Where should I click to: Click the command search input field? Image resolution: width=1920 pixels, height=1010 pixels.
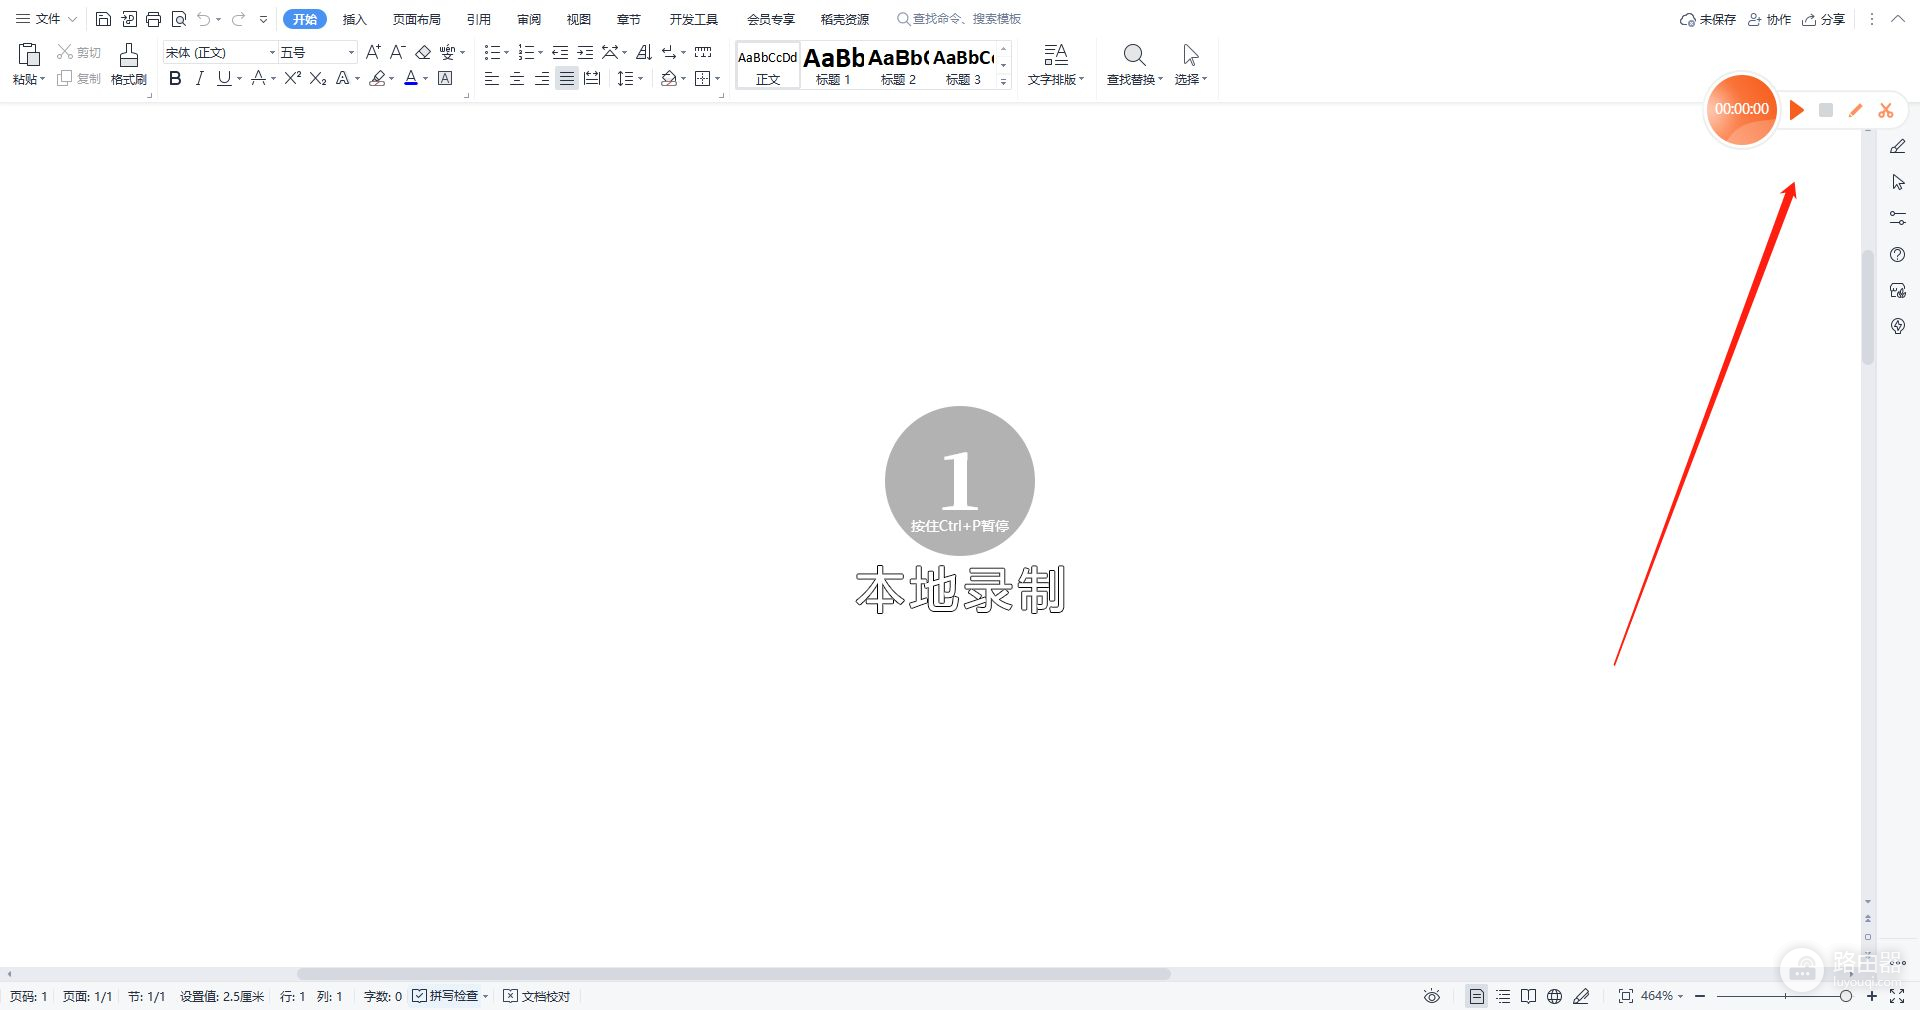[x=966, y=19]
